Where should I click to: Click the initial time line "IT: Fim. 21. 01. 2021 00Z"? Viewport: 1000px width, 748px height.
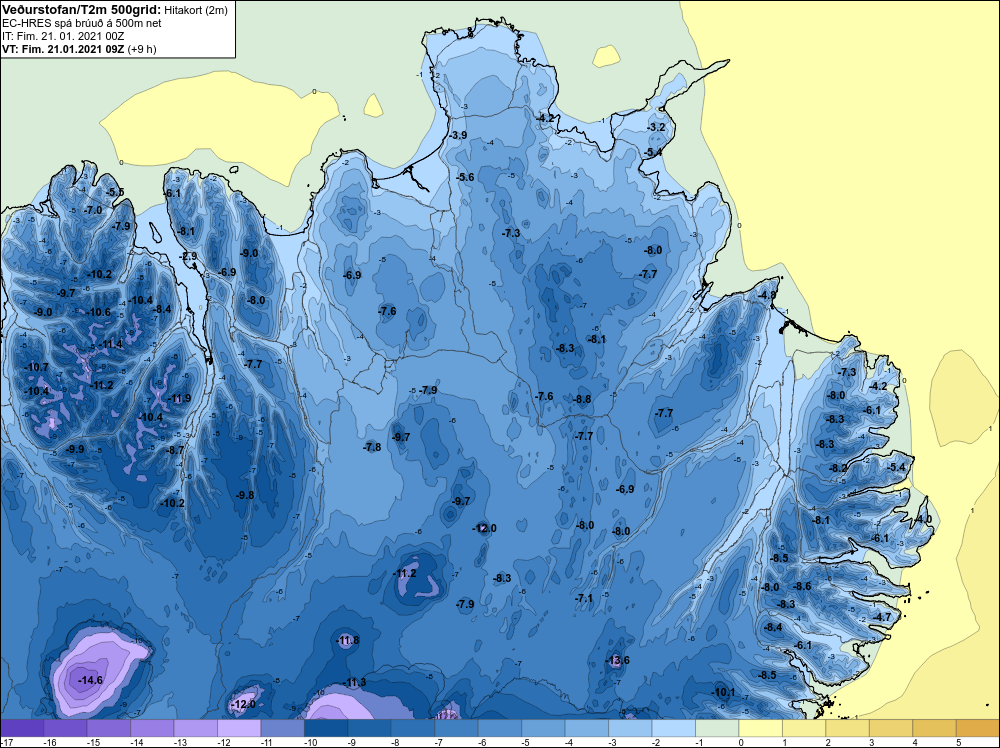63,36
